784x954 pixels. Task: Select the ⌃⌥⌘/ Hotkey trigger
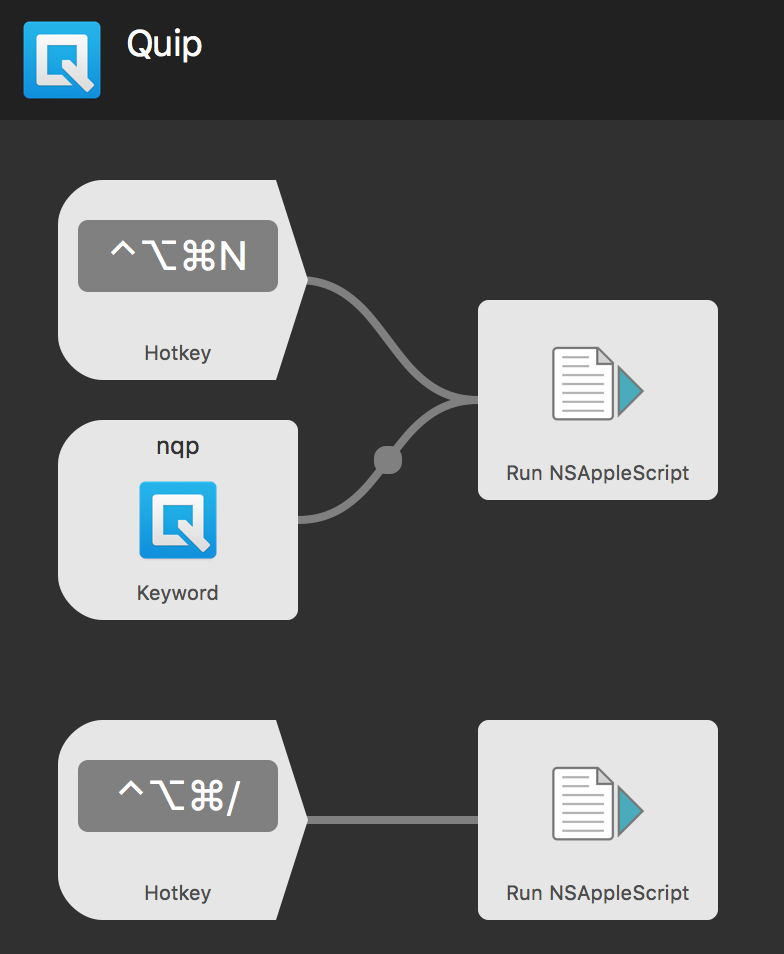pos(182,820)
